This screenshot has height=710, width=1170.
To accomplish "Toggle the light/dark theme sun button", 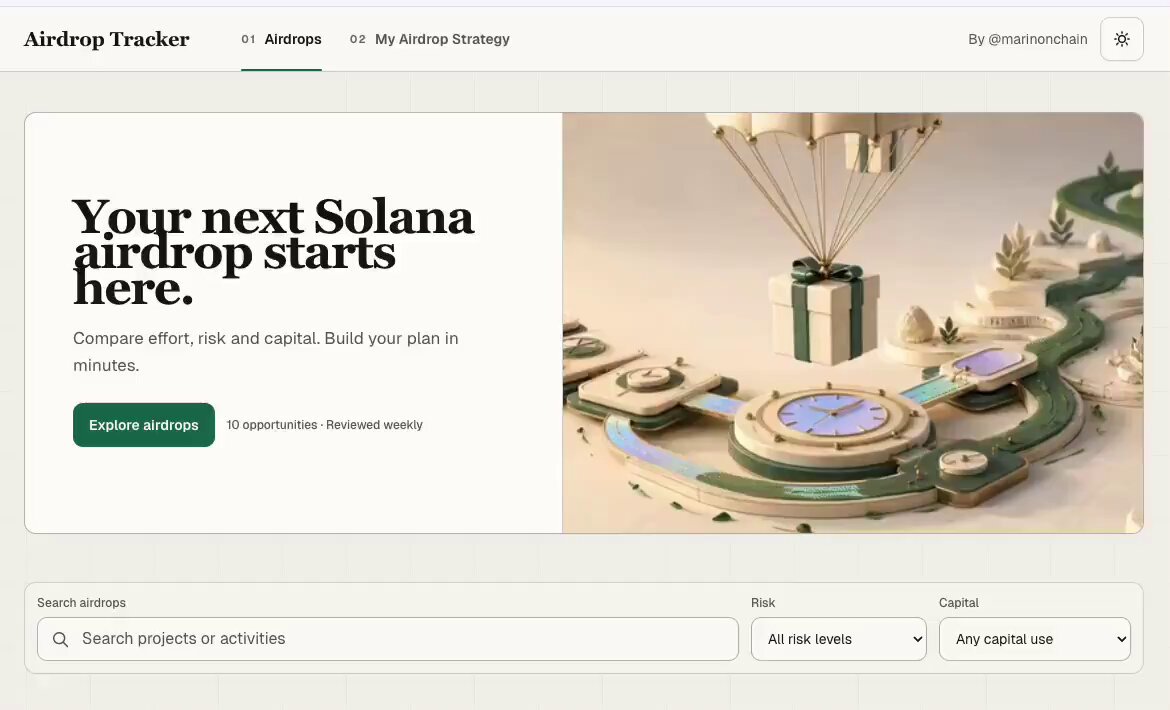I will (1121, 40).
